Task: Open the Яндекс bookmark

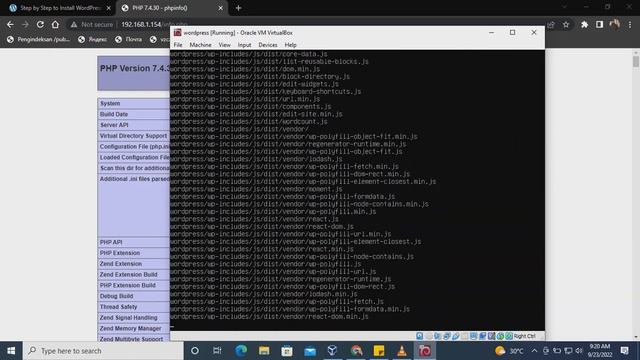Action: point(93,39)
